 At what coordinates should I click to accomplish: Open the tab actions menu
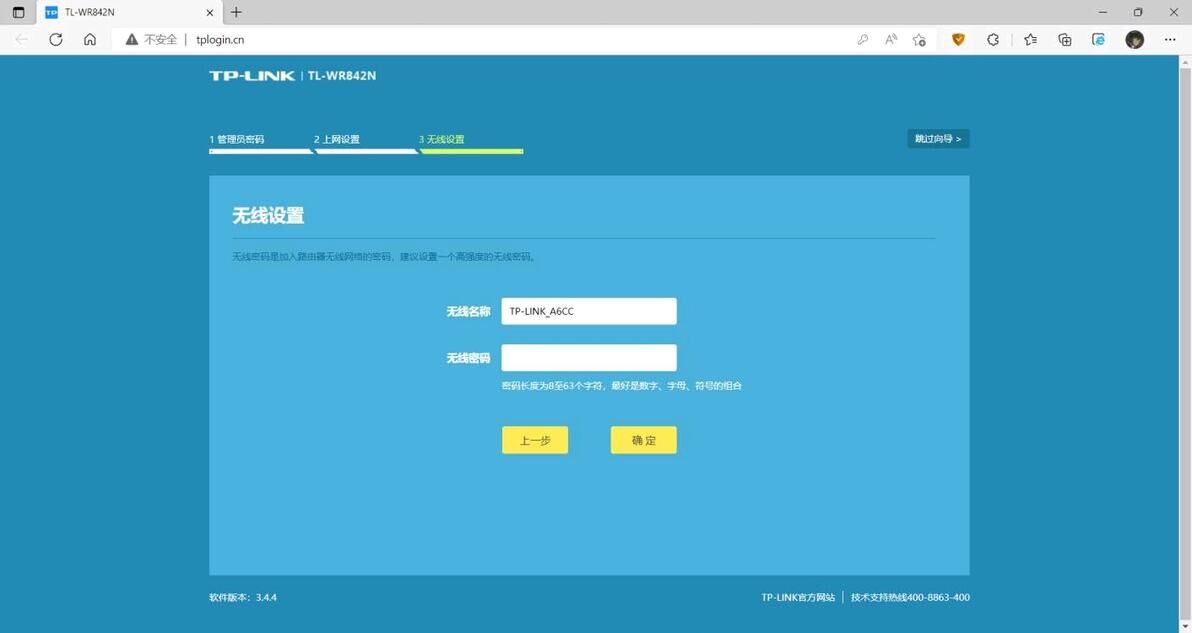(18, 12)
